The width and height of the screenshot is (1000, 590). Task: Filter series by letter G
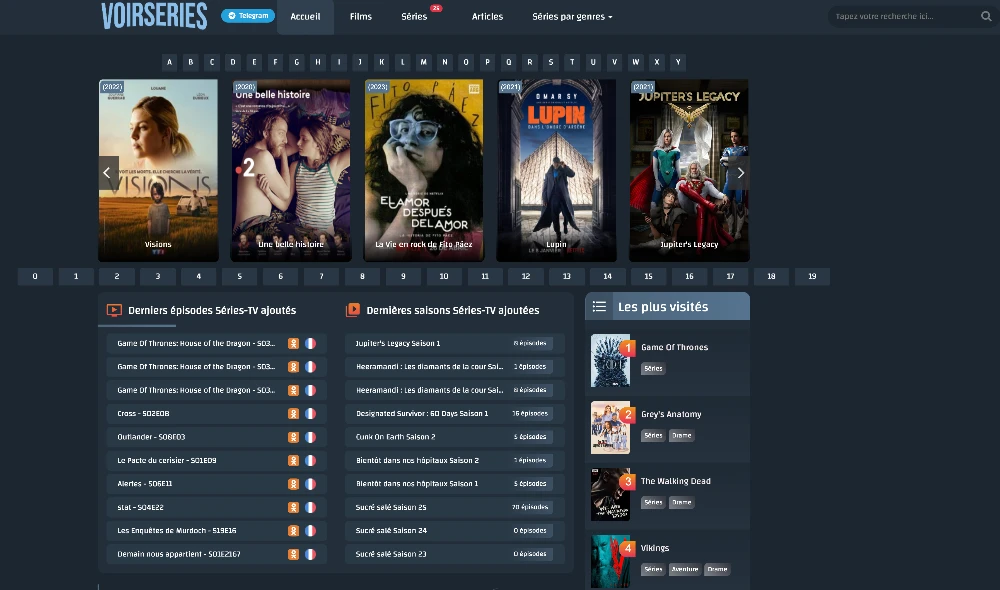pos(297,62)
